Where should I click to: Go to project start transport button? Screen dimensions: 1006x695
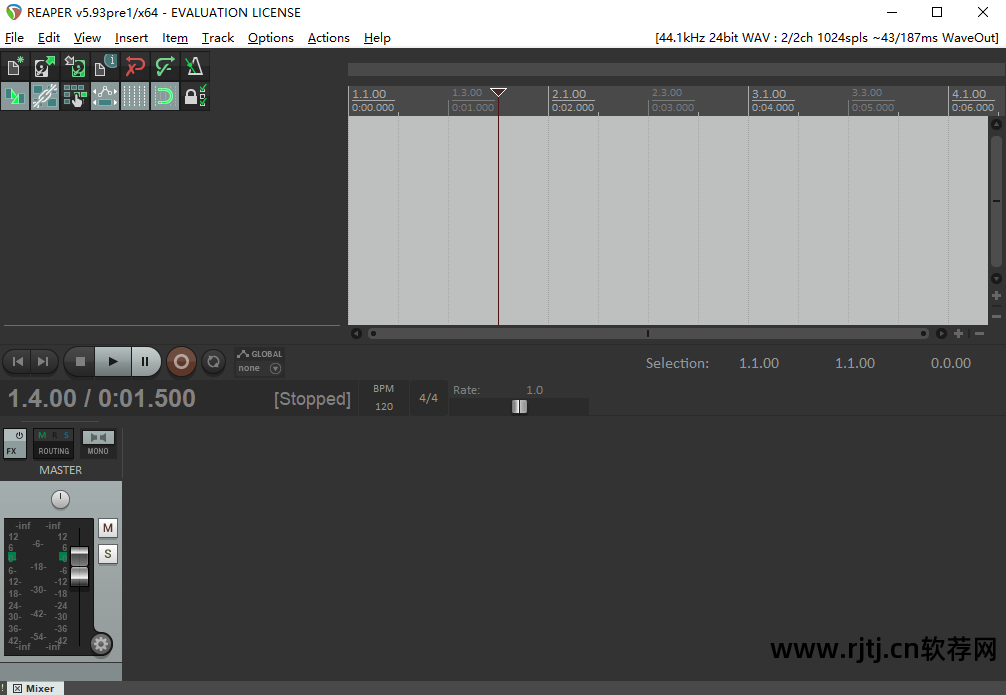18,362
